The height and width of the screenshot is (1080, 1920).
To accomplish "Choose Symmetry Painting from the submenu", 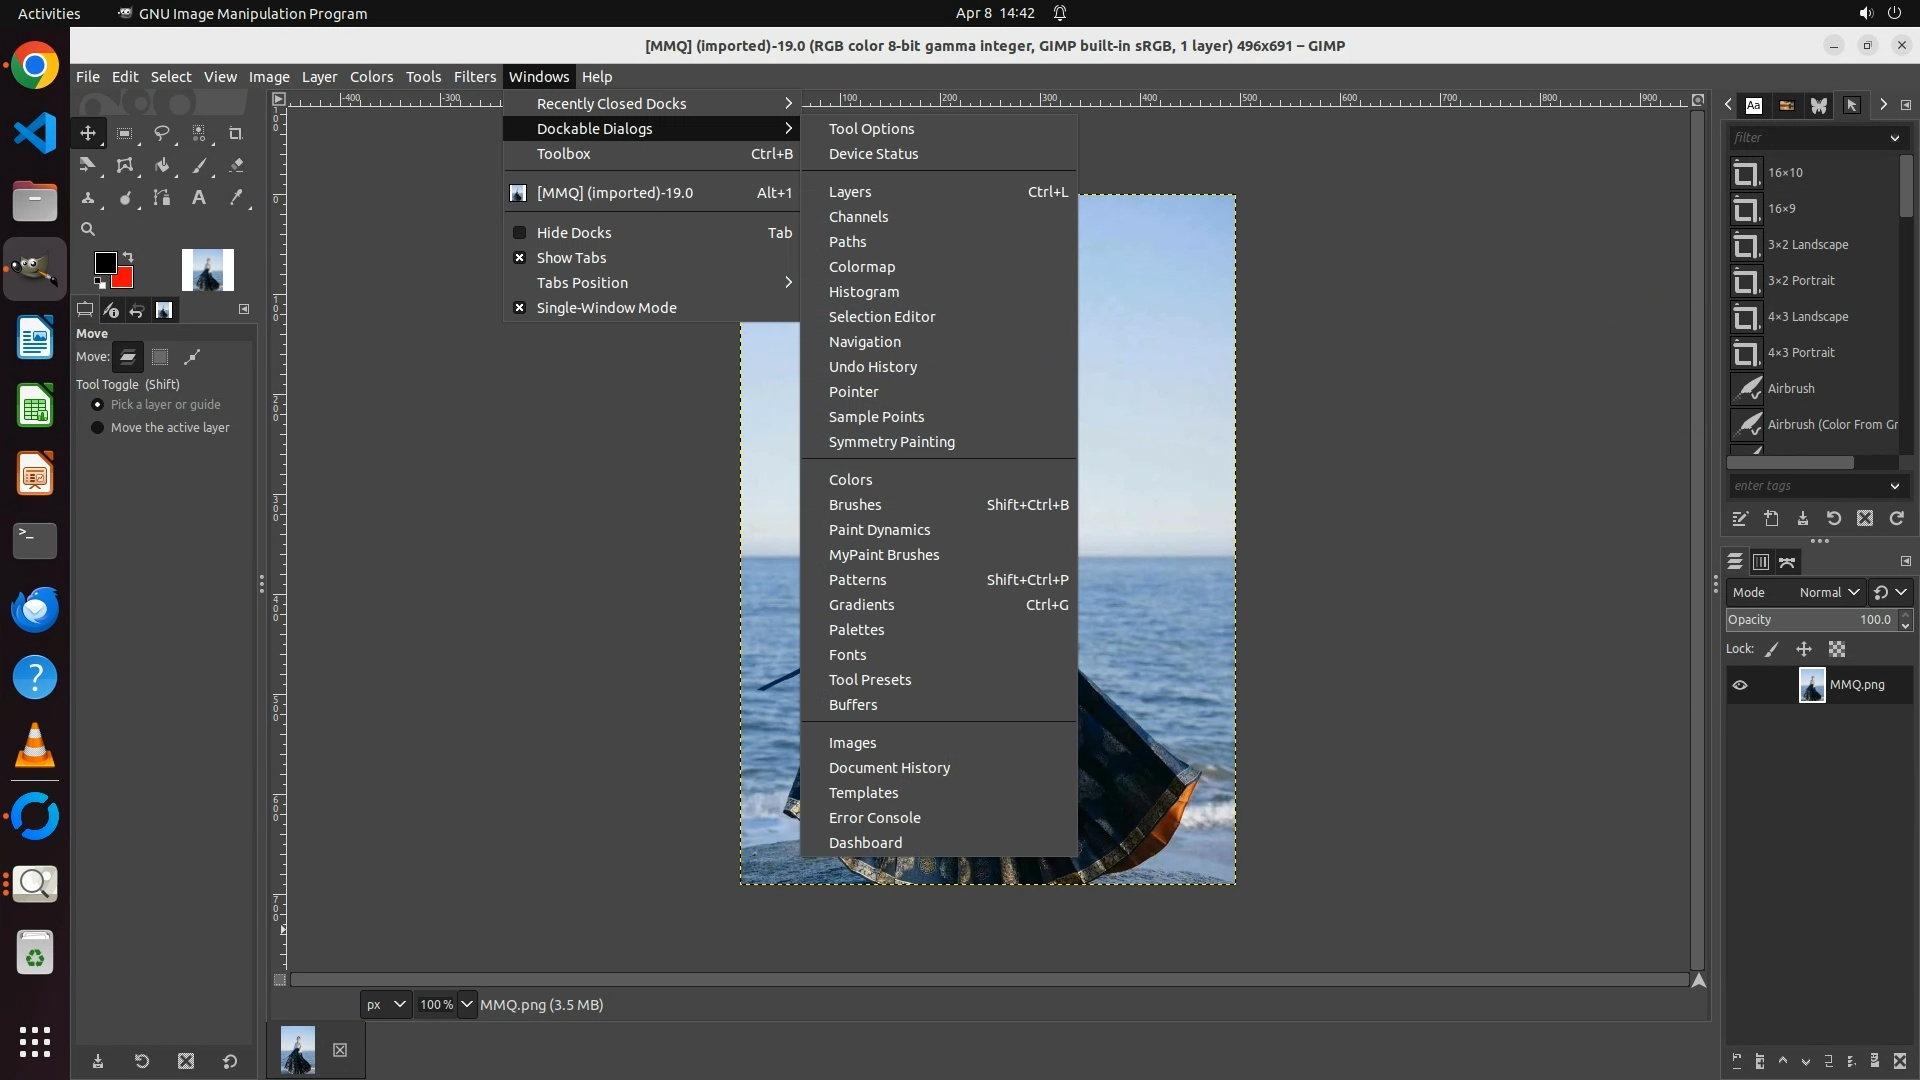I will [891, 442].
